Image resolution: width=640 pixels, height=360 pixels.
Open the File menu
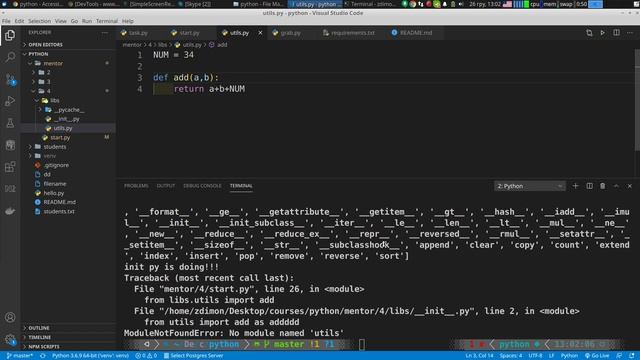6,21
